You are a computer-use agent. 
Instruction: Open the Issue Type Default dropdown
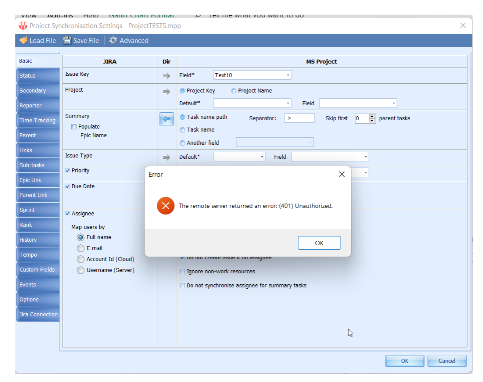[x=239, y=157]
